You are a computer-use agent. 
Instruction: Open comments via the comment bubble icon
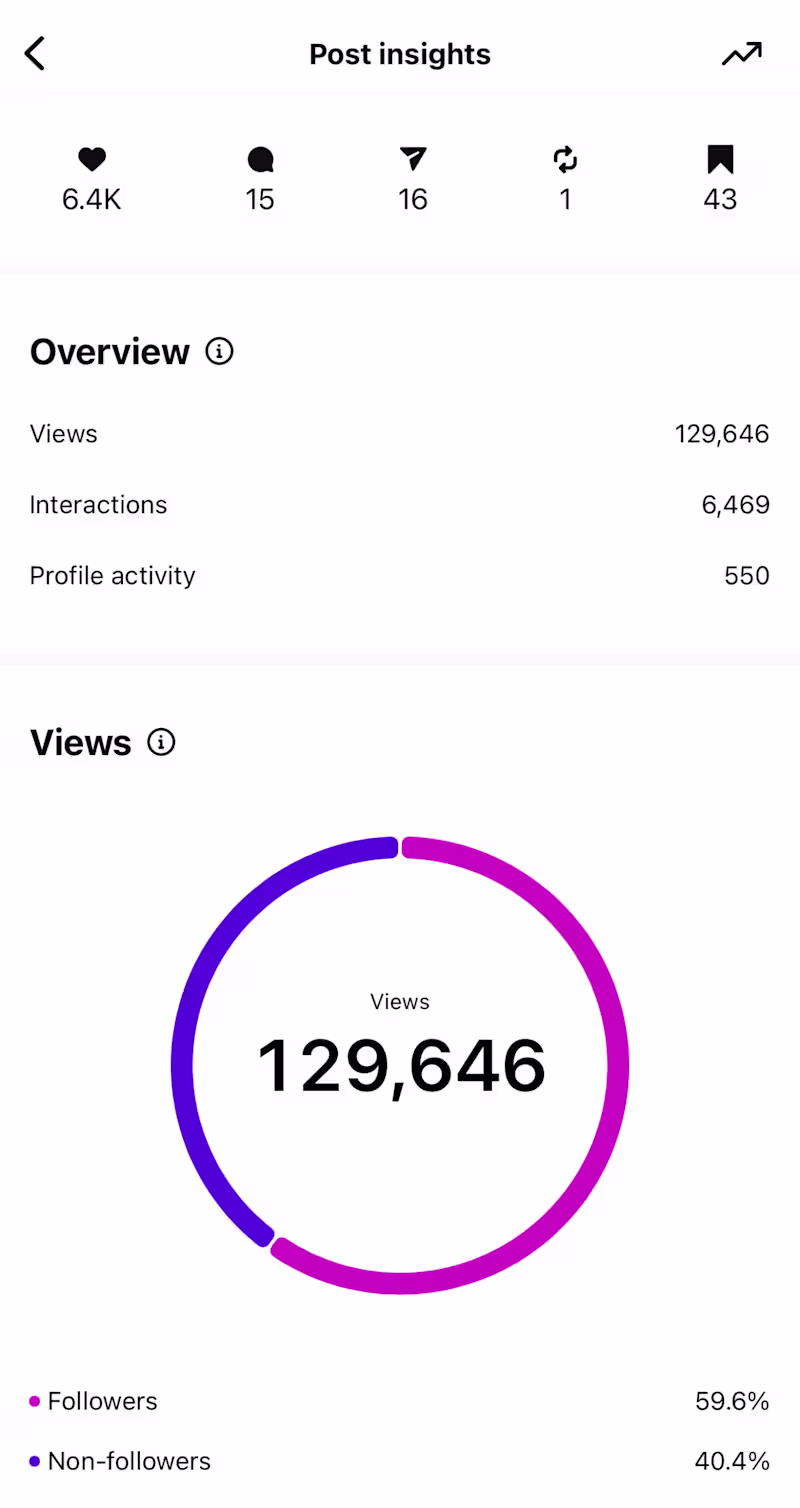(260, 159)
